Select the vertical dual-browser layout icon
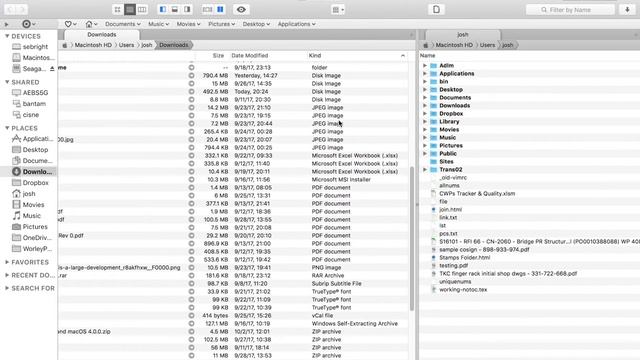The height and width of the screenshot is (360, 640). coord(220,9)
